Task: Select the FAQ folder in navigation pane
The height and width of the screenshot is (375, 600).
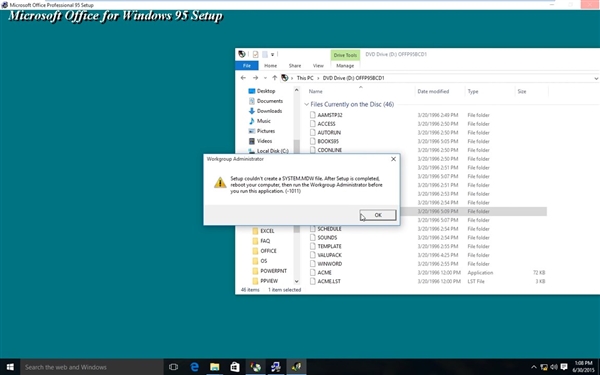Action: [261, 241]
